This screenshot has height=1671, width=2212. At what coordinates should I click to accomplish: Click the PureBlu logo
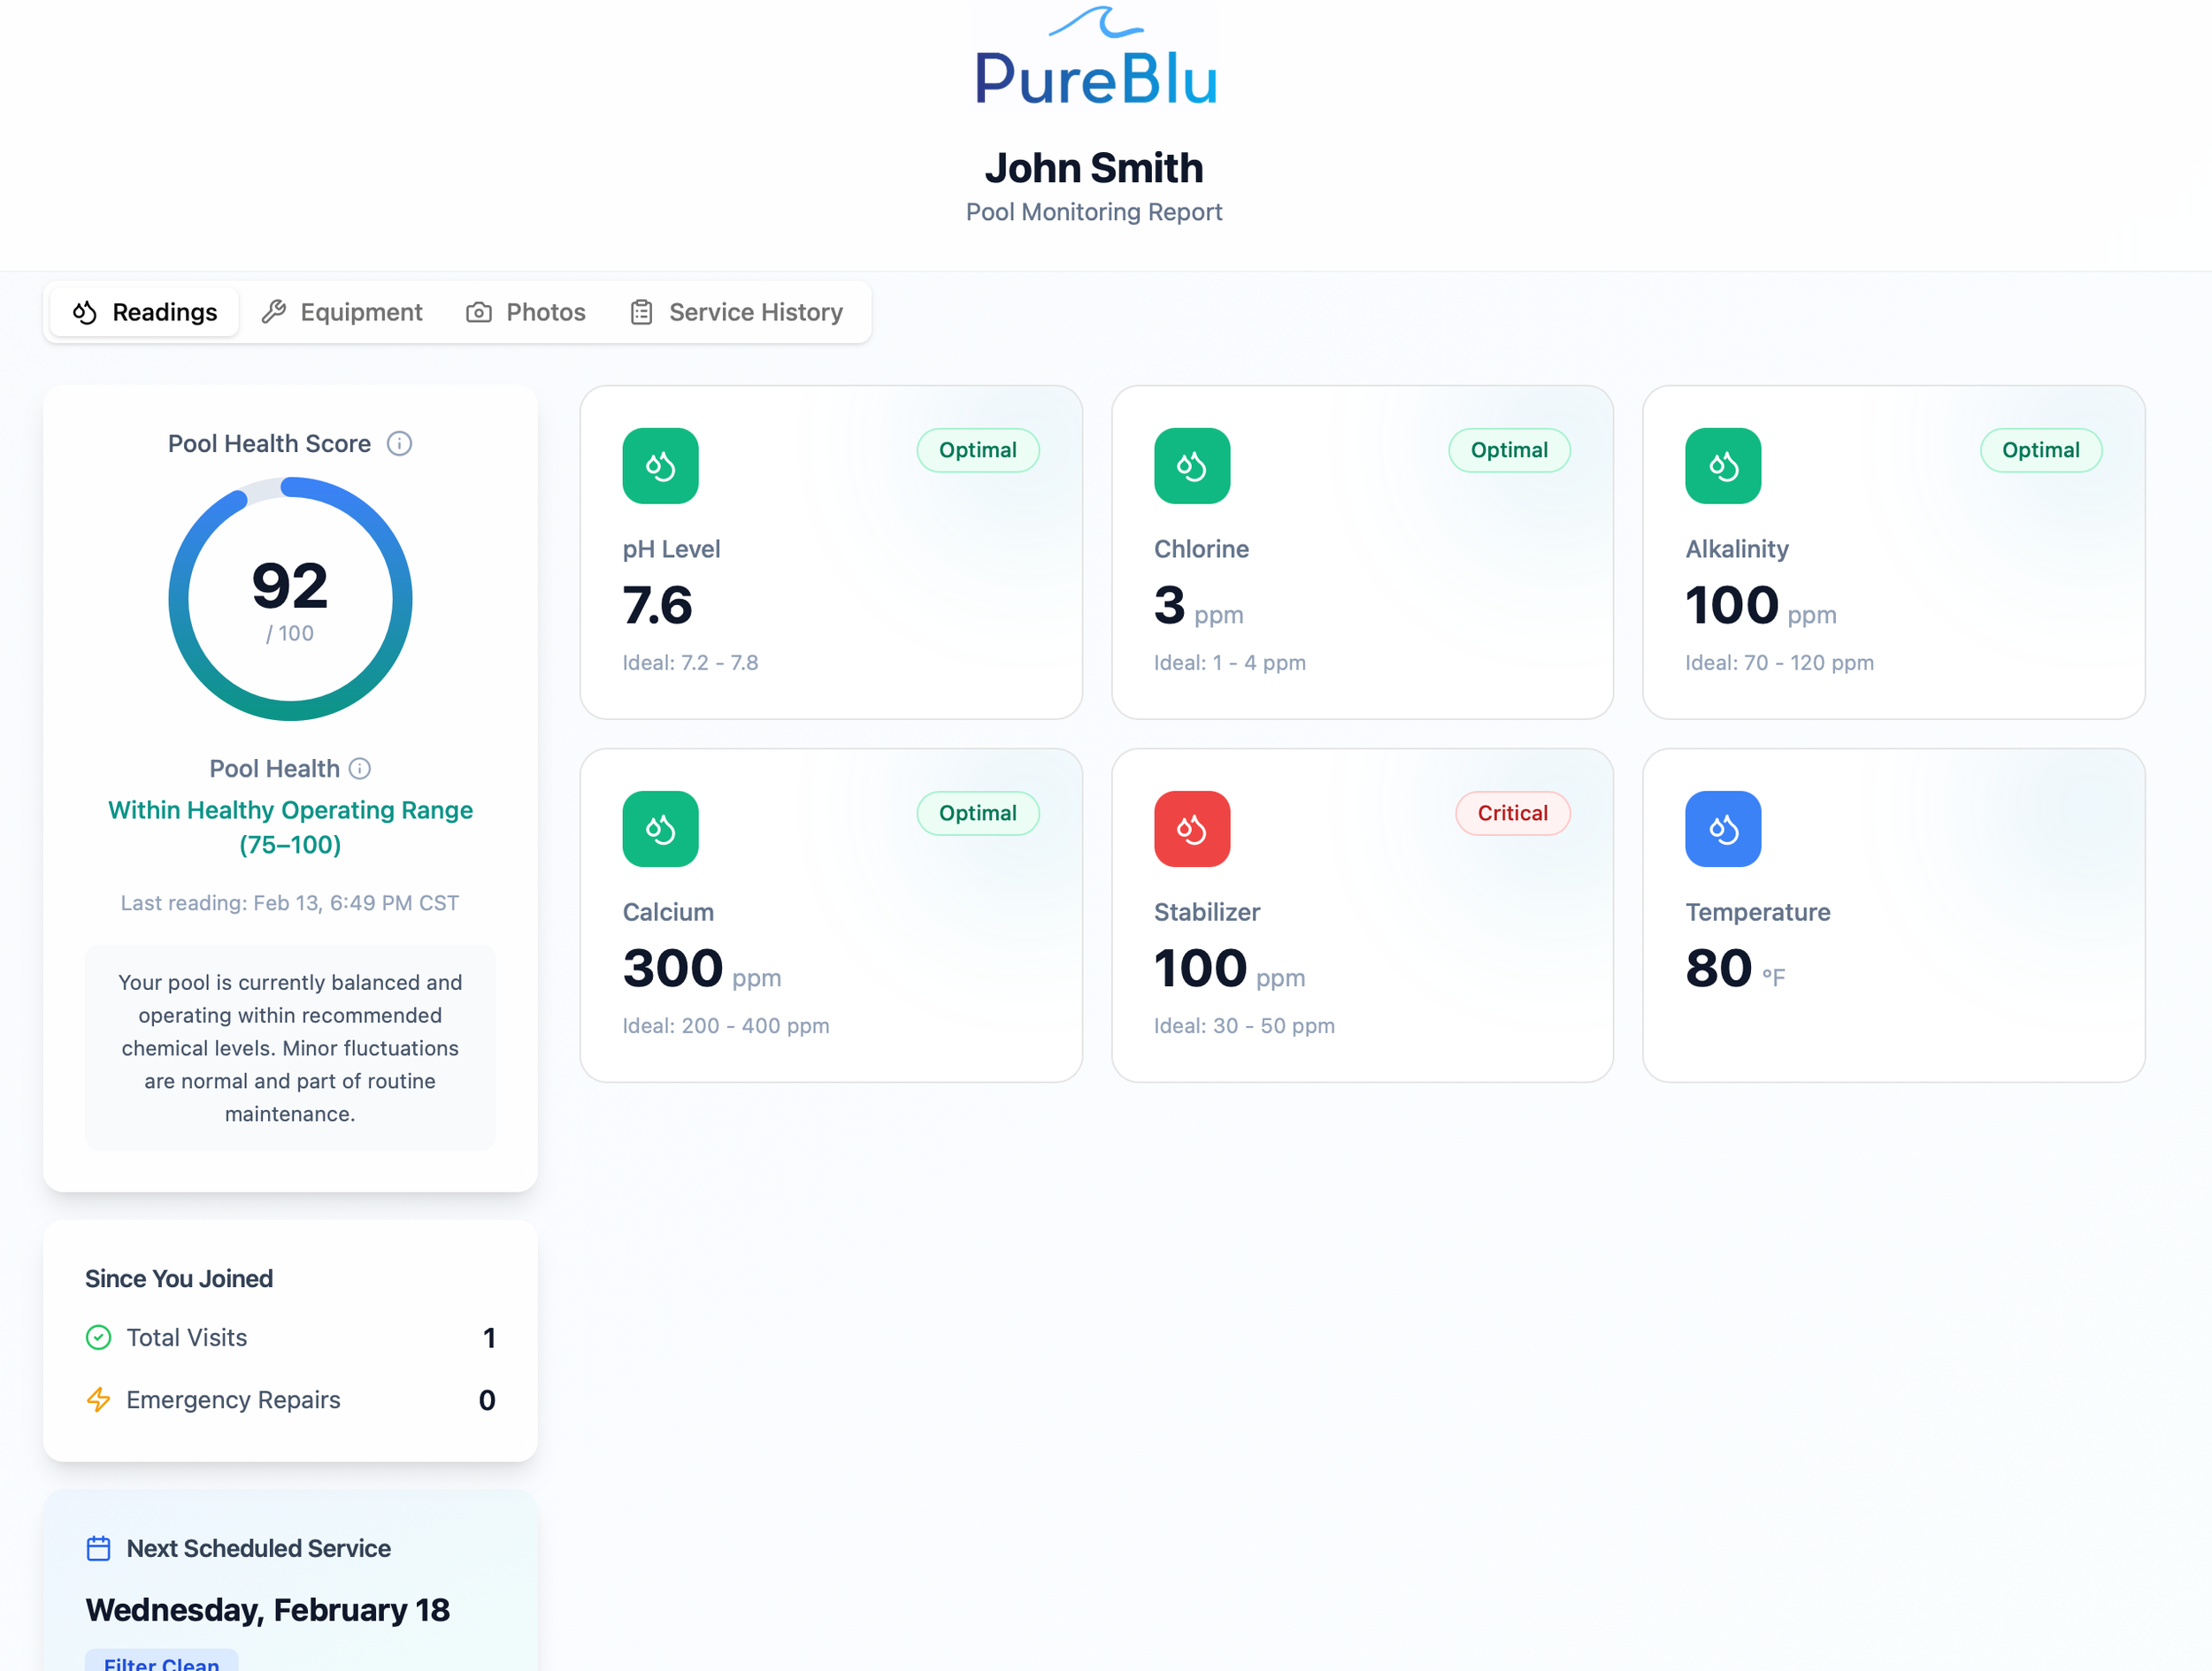tap(1095, 60)
